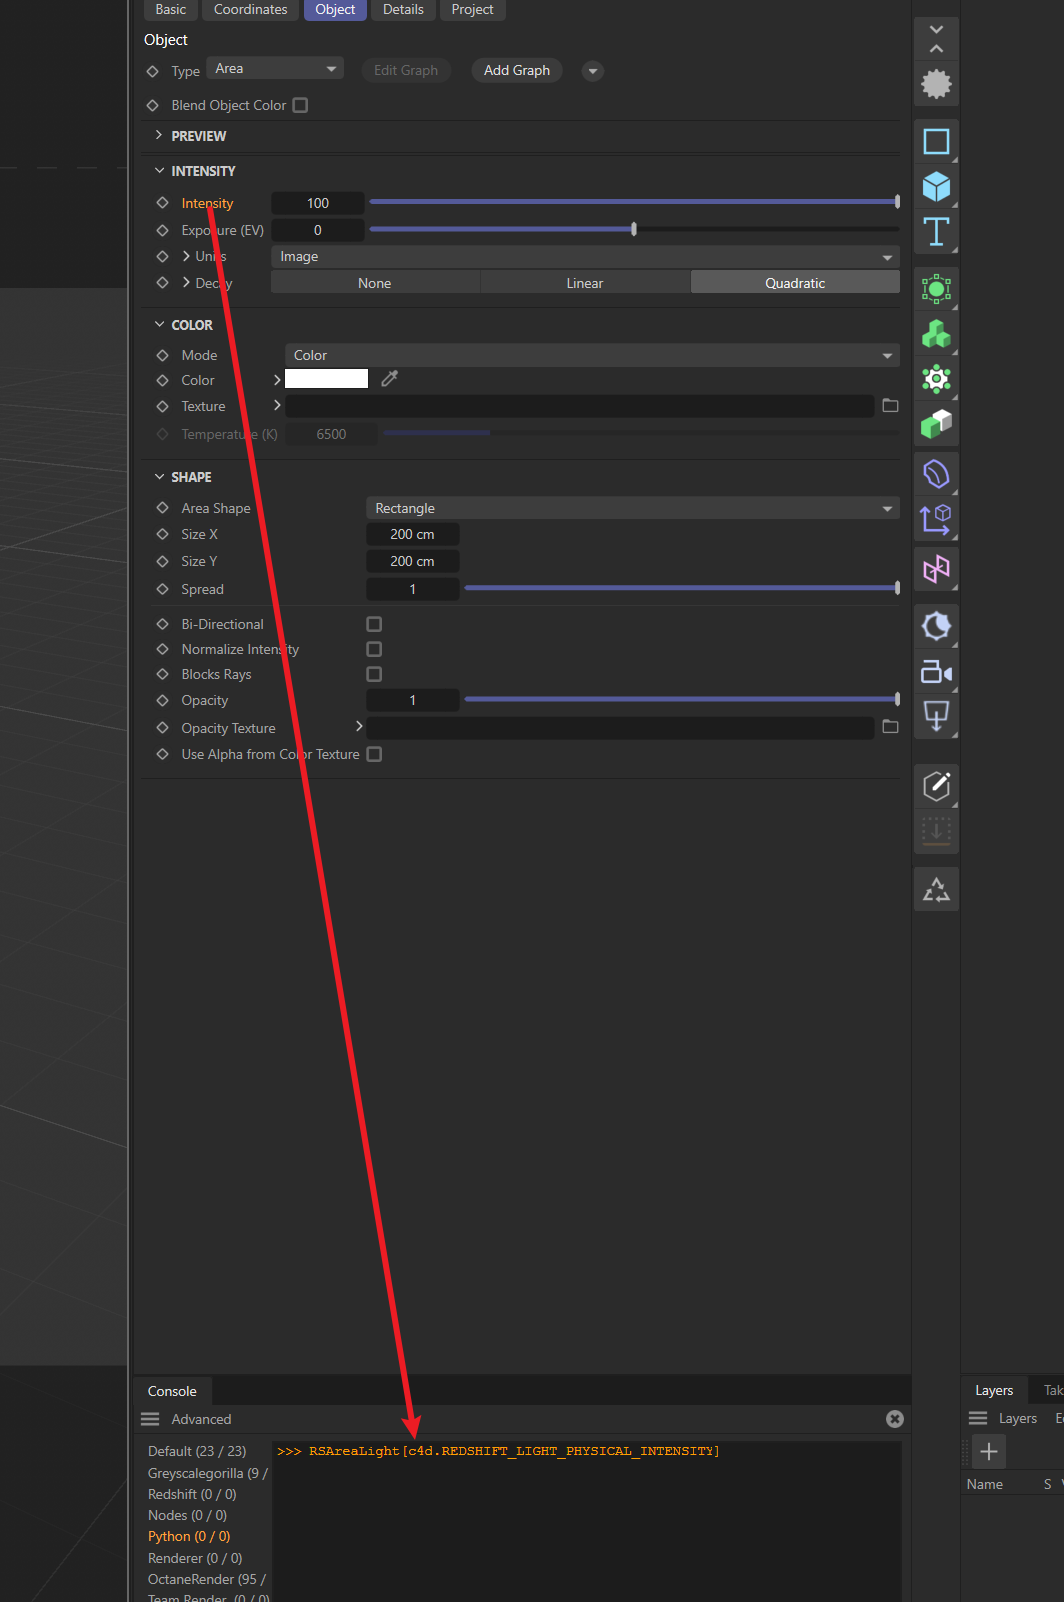Toggle the Blocks Rays checkbox
Screen dimensions: 1064x1602
pos(374,674)
